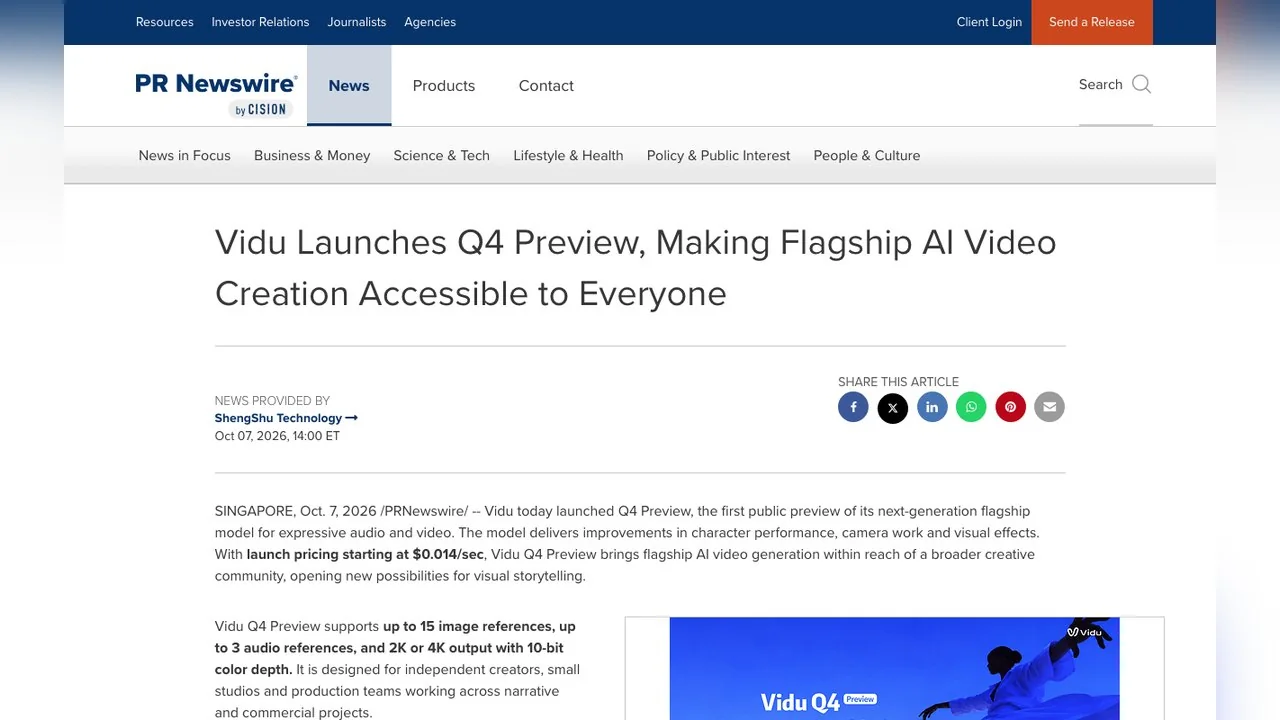The width and height of the screenshot is (1280, 720).
Task: Share article on X
Action: [x=893, y=407]
